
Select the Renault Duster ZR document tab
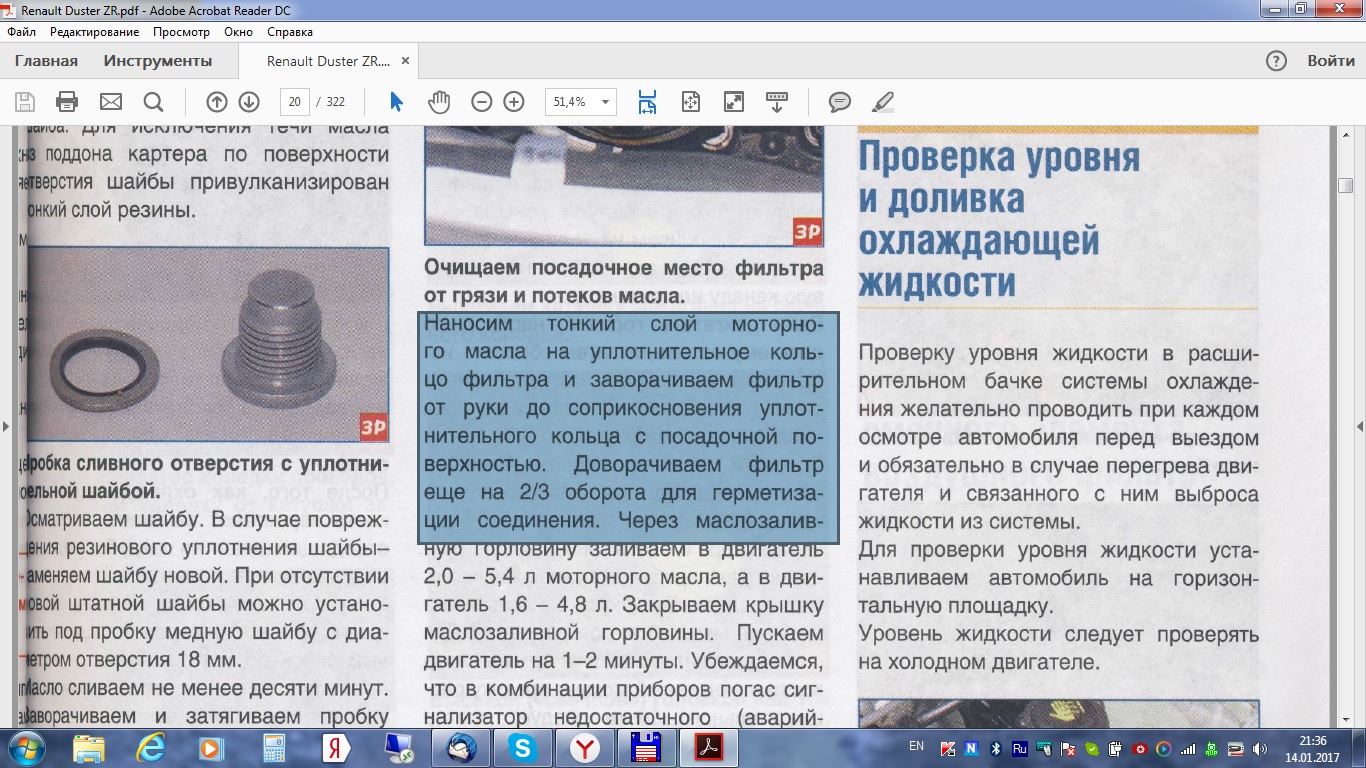[x=328, y=61]
